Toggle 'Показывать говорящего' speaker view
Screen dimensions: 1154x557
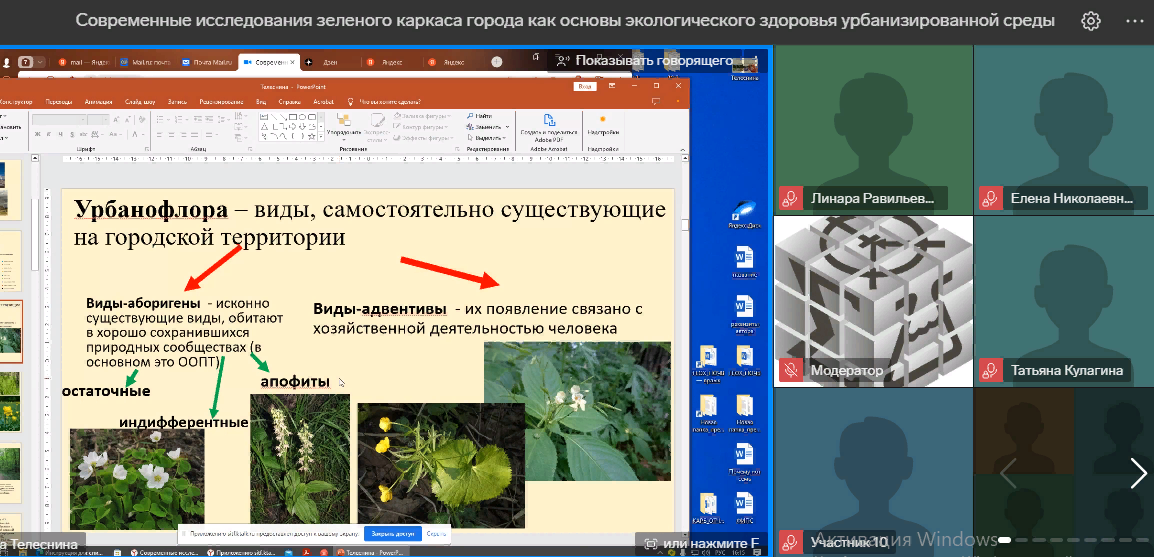click(655, 61)
